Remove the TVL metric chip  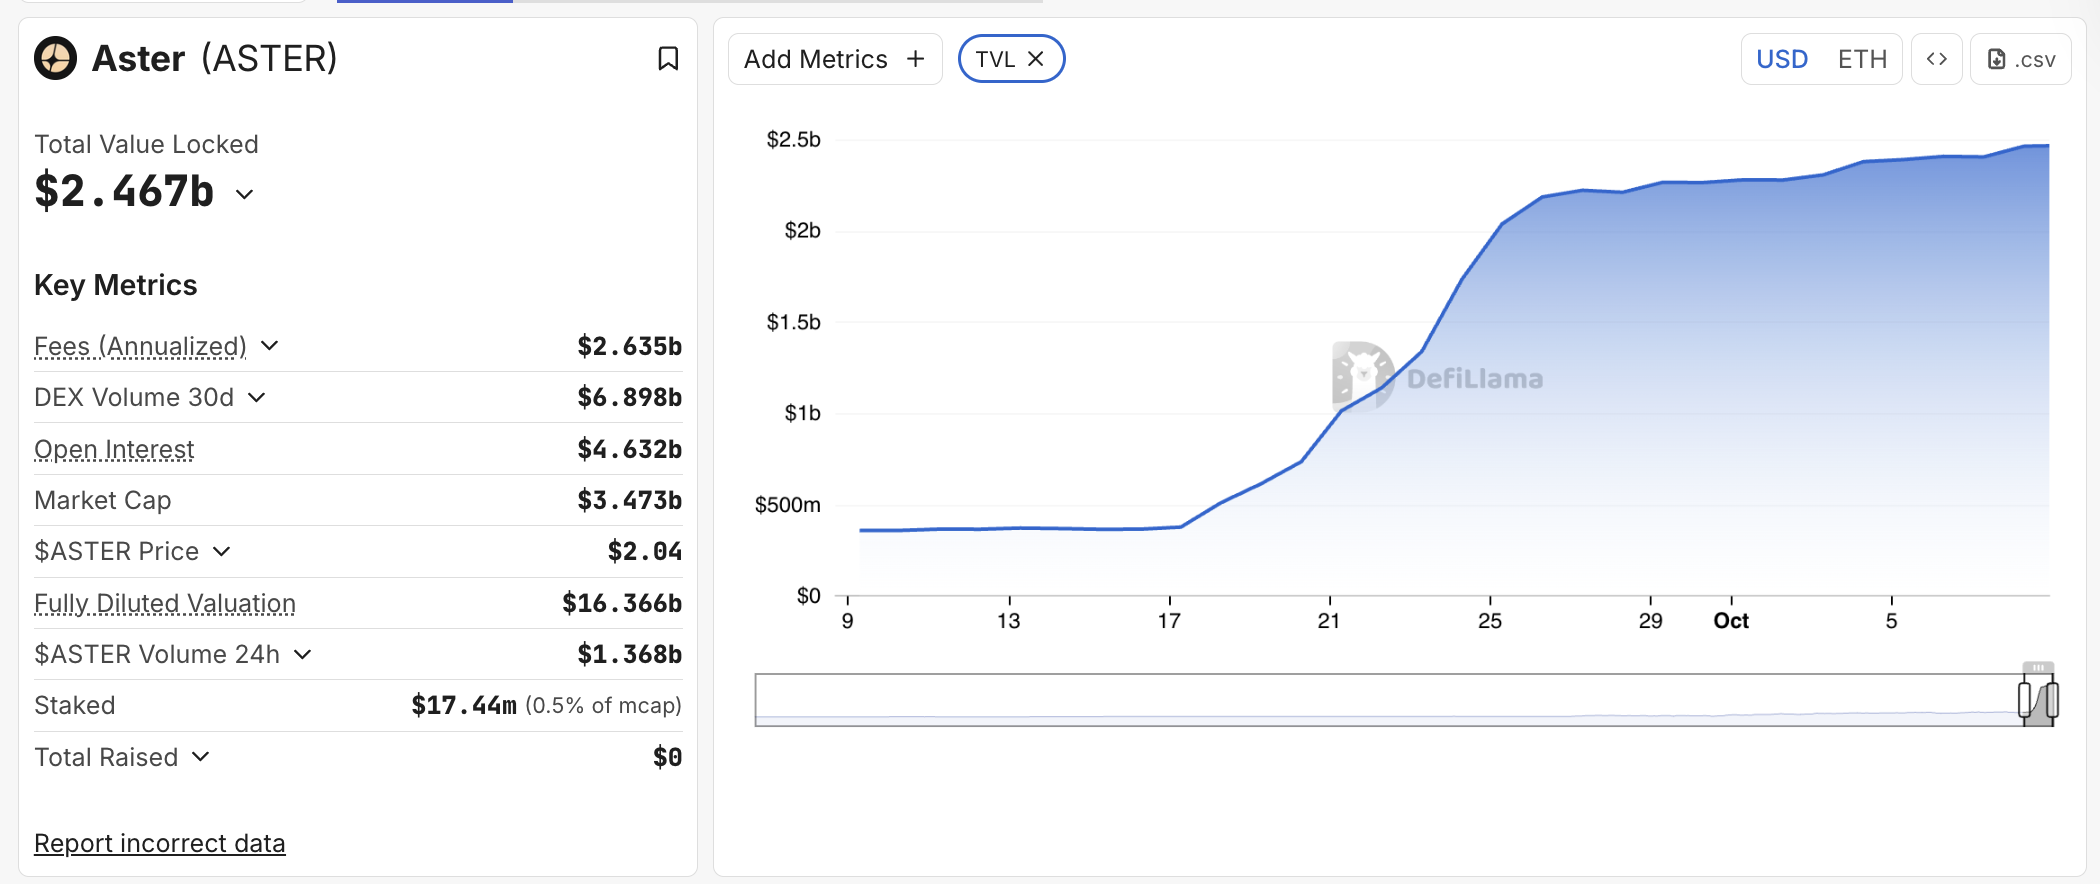tap(1036, 59)
